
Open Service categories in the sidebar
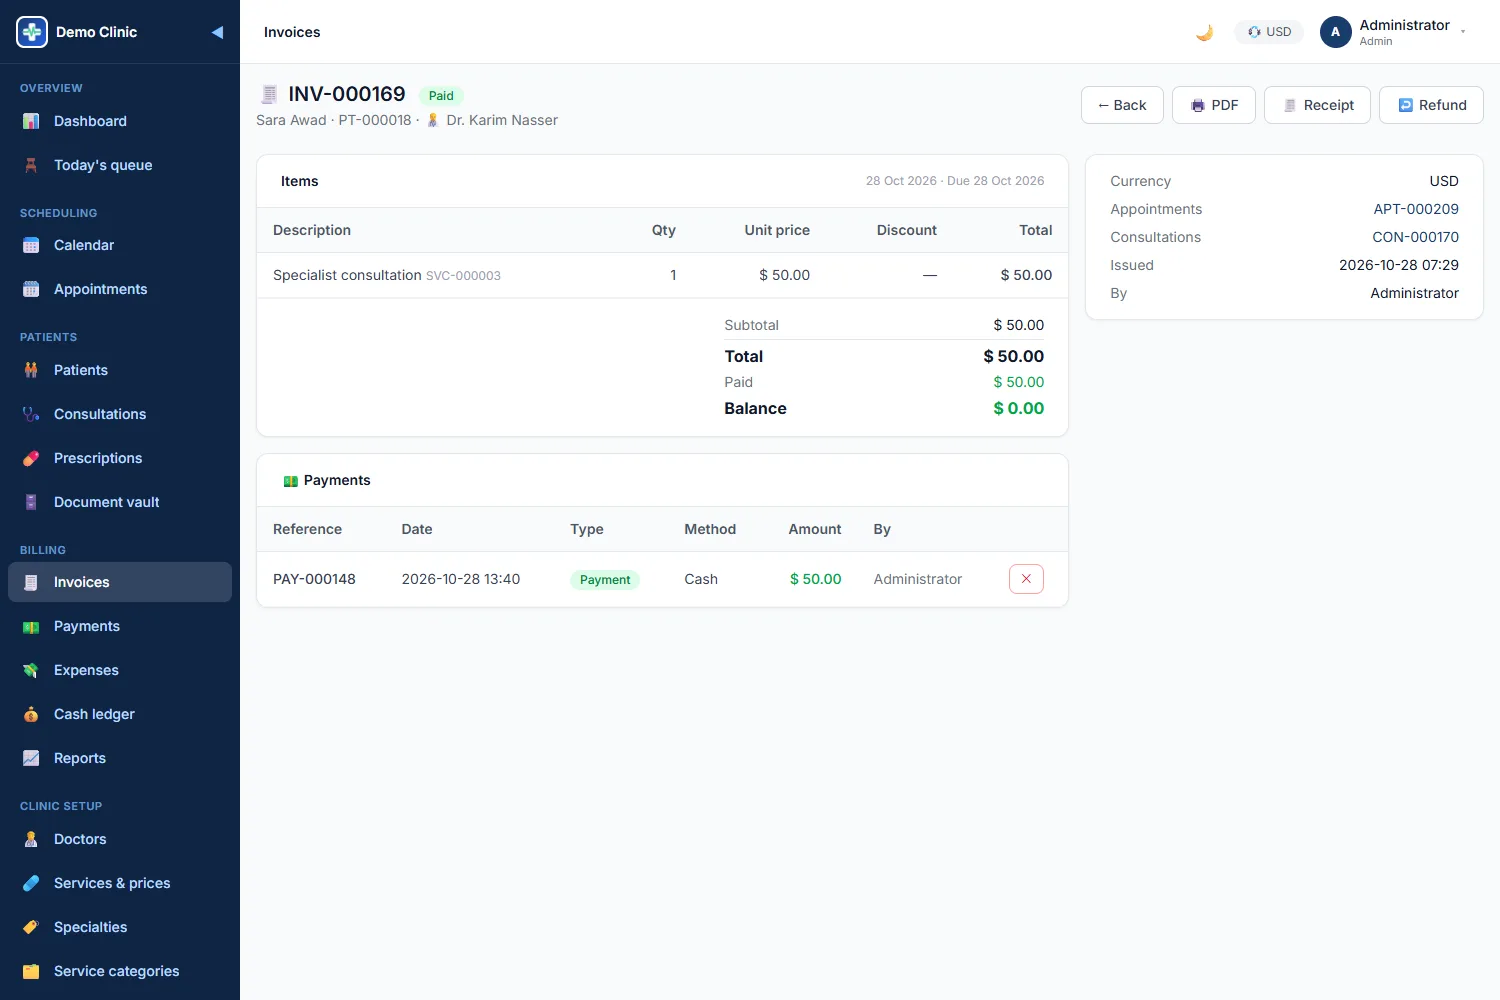[x=120, y=971]
